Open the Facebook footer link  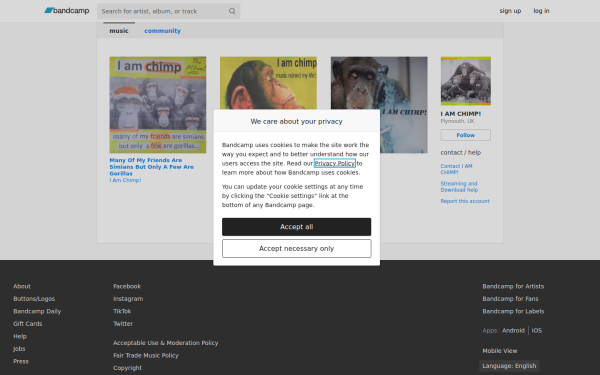127,286
